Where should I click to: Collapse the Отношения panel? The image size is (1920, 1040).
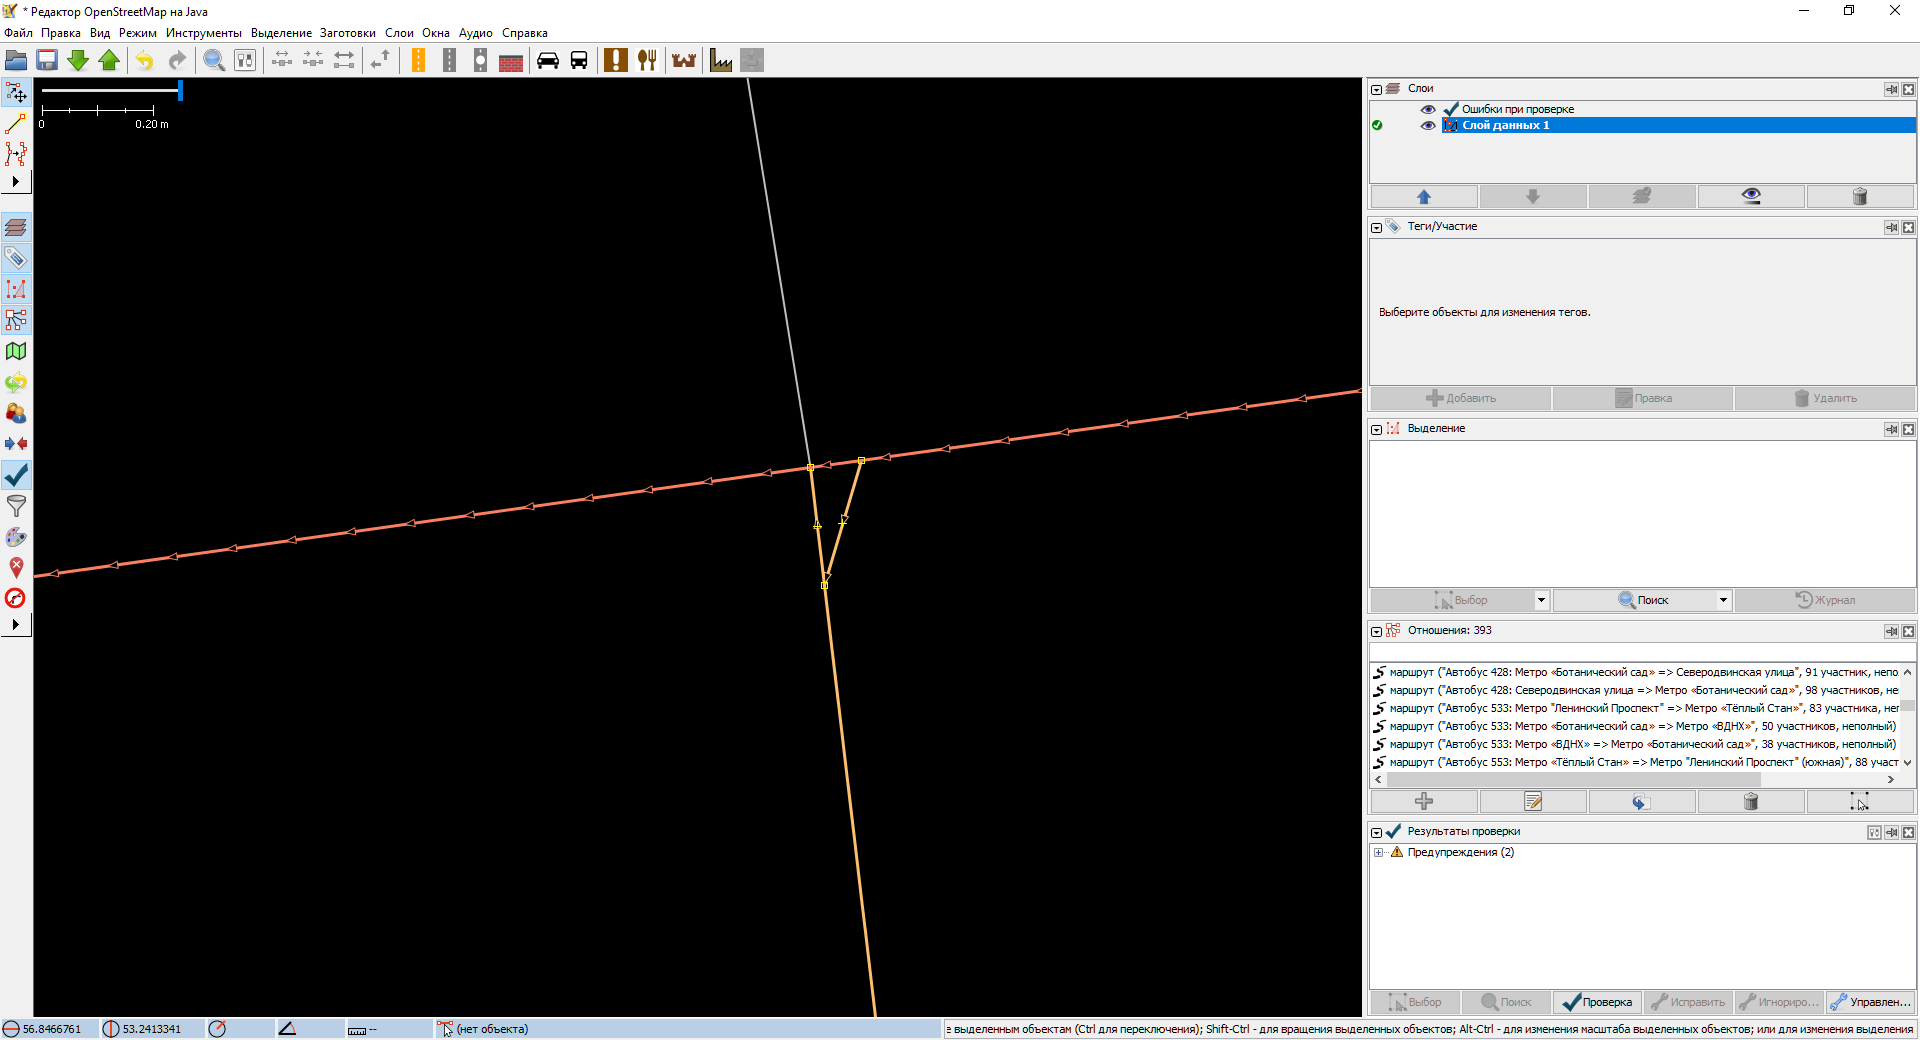[x=1377, y=631]
